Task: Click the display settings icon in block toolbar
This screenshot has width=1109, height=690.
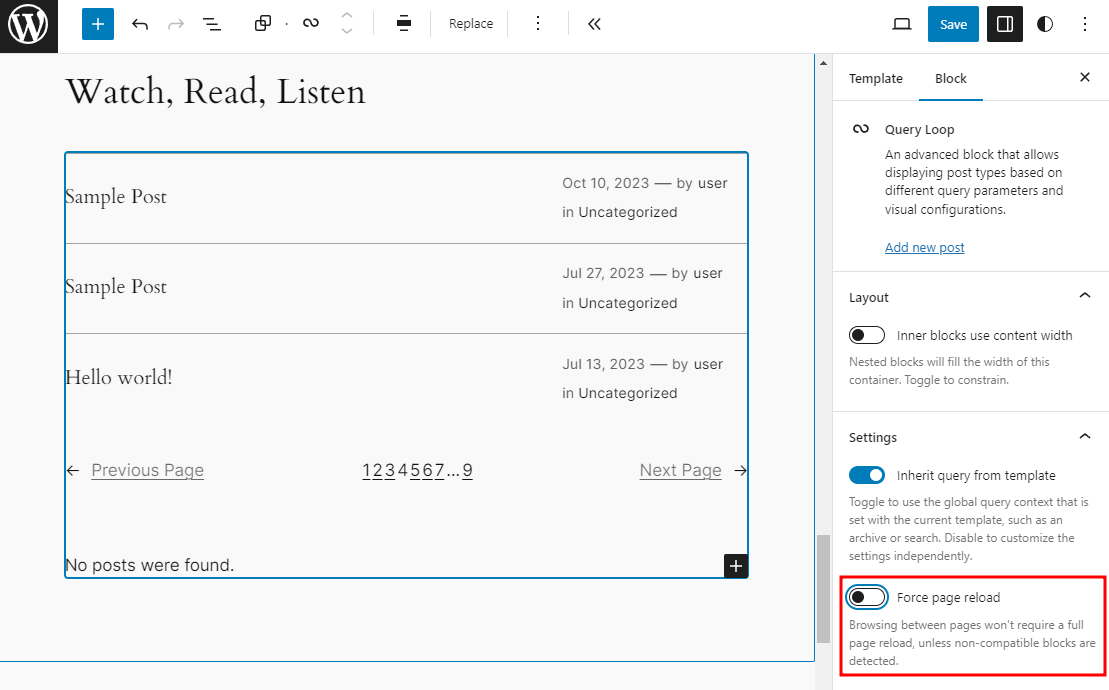Action: [403, 23]
